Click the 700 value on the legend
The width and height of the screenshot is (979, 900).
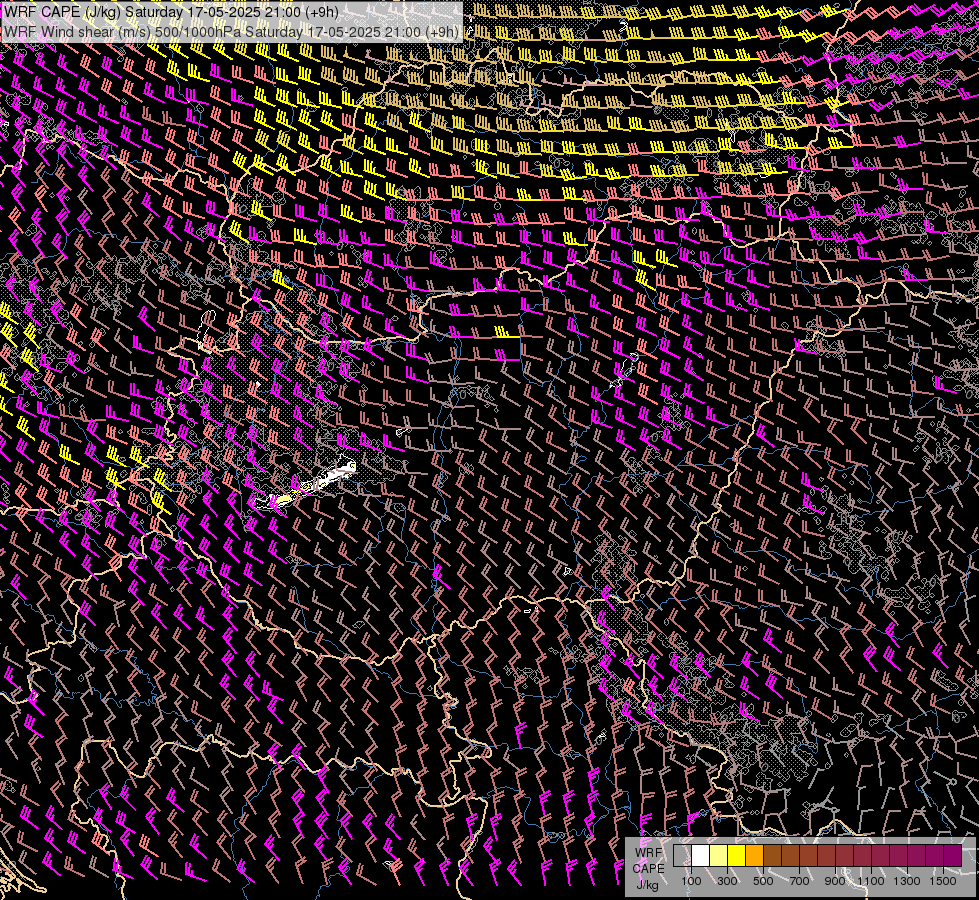799,881
